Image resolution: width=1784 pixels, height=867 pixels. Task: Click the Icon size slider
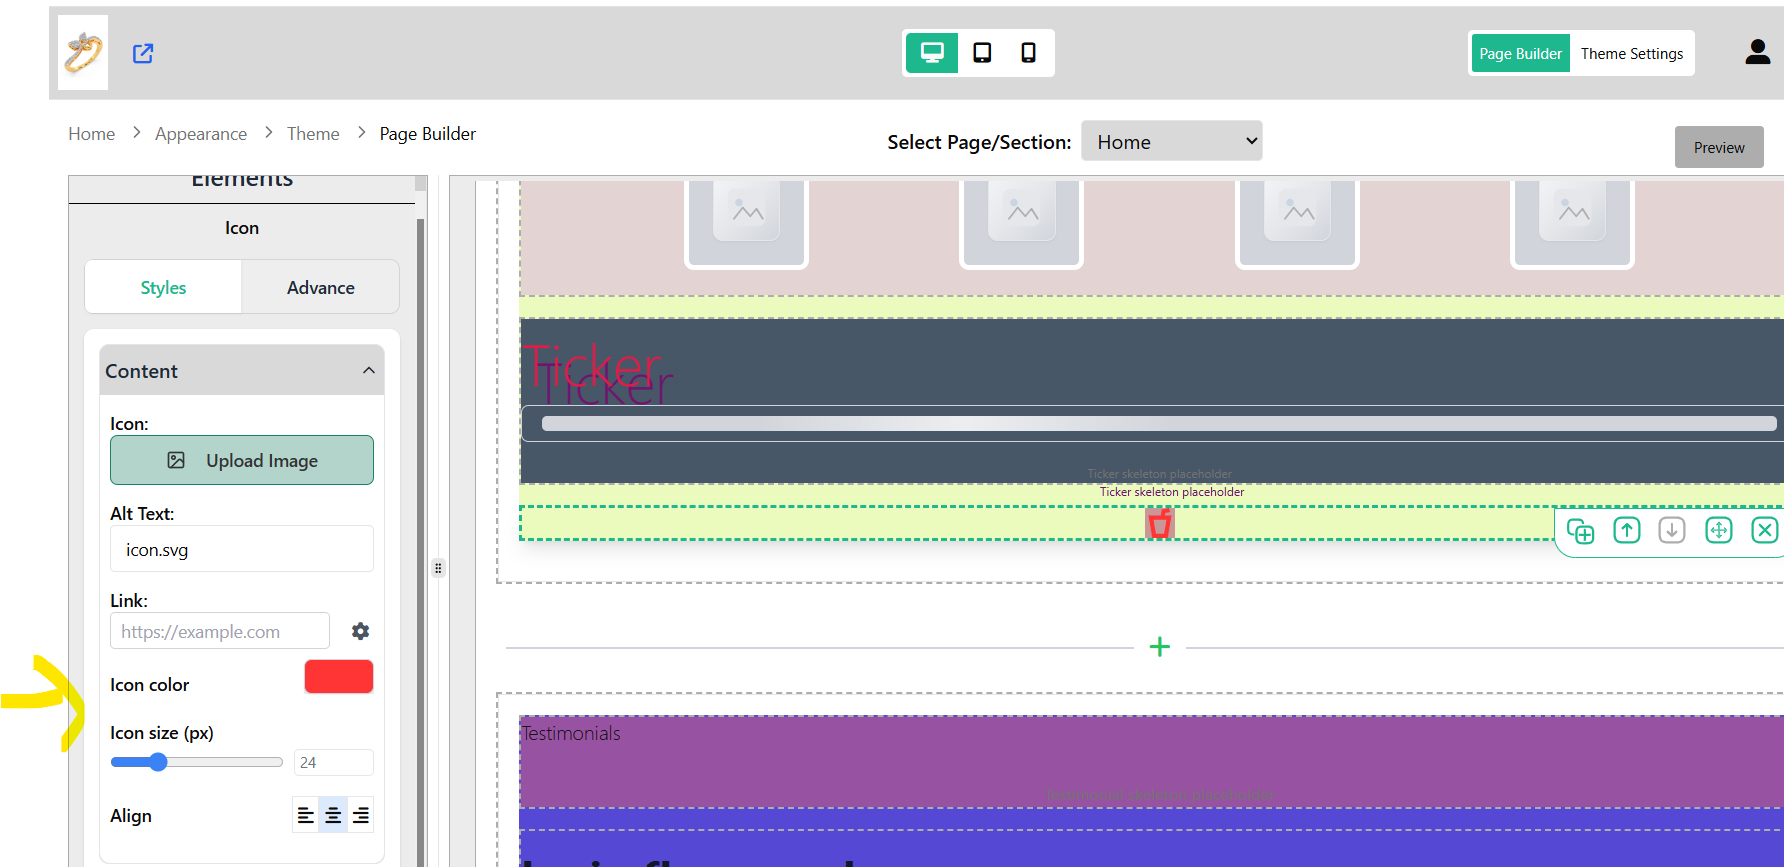pyautogui.click(x=197, y=762)
